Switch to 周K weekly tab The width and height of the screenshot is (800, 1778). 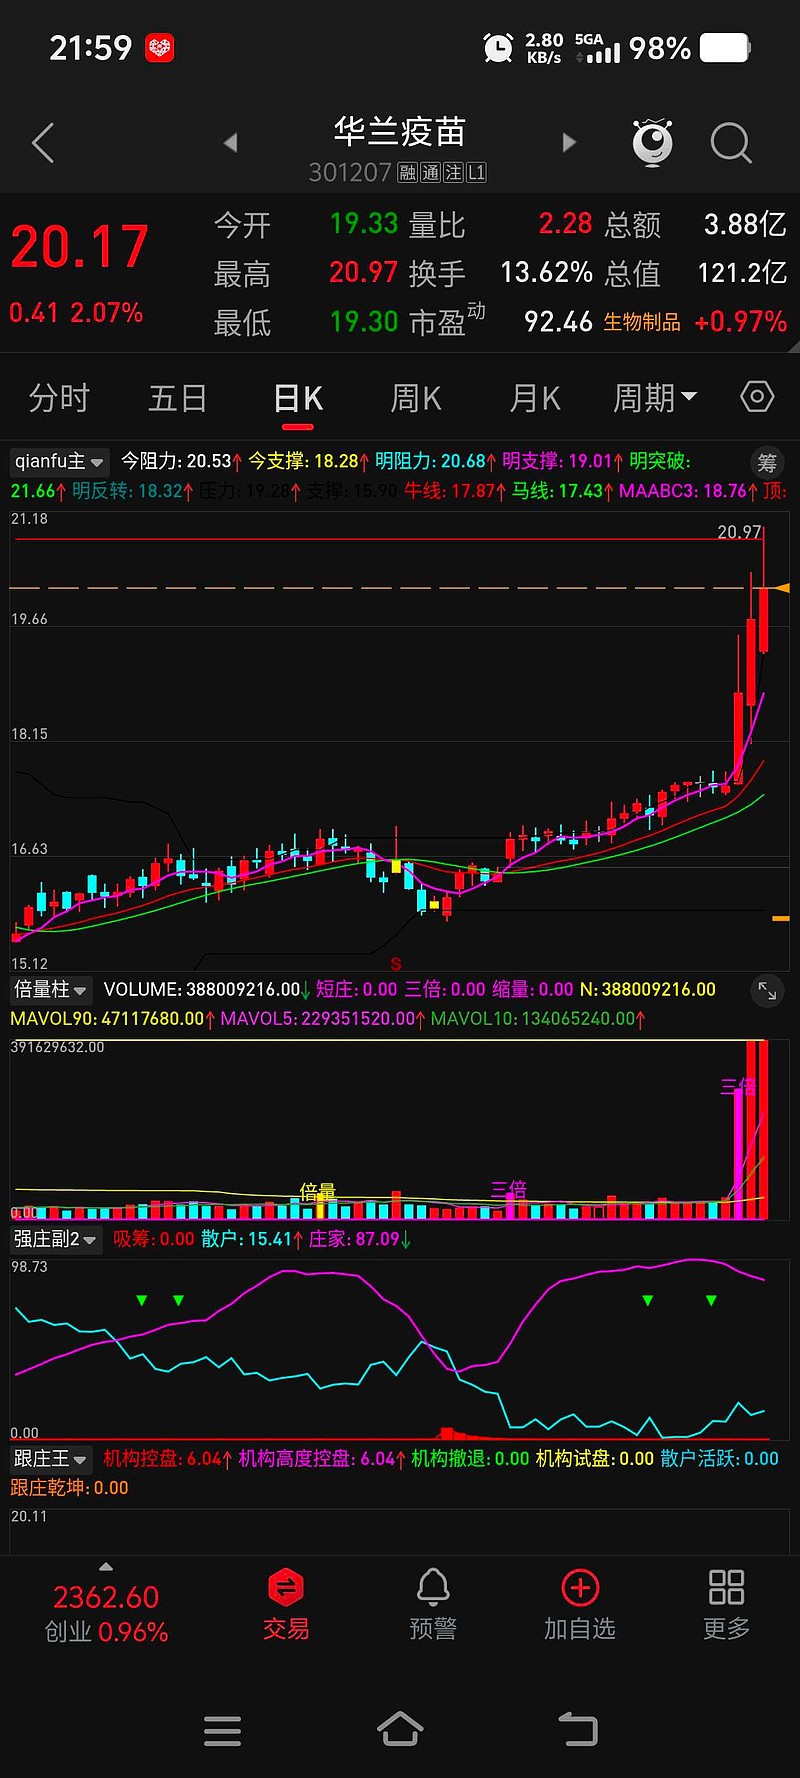(x=416, y=398)
